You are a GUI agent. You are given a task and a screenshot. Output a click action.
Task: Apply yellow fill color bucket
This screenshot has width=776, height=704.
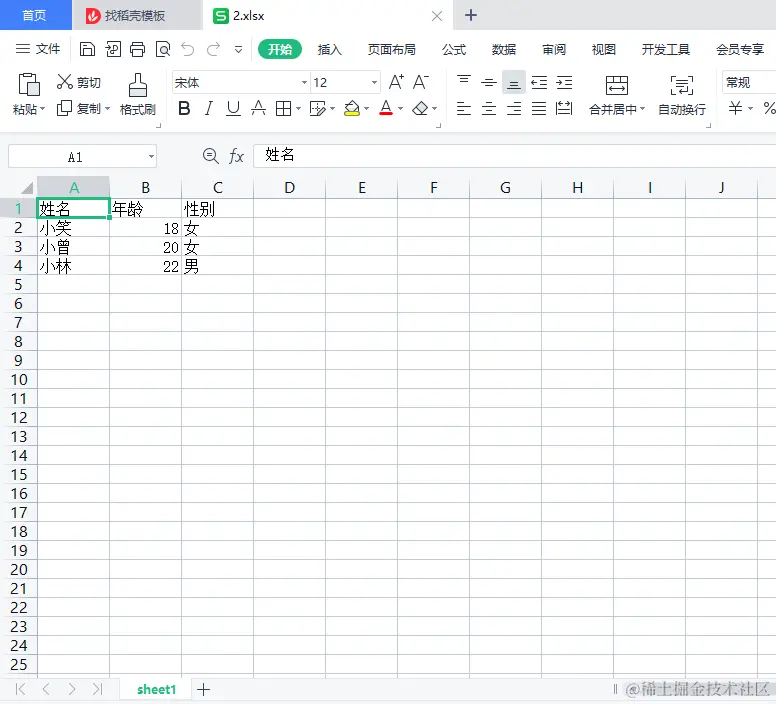[352, 108]
